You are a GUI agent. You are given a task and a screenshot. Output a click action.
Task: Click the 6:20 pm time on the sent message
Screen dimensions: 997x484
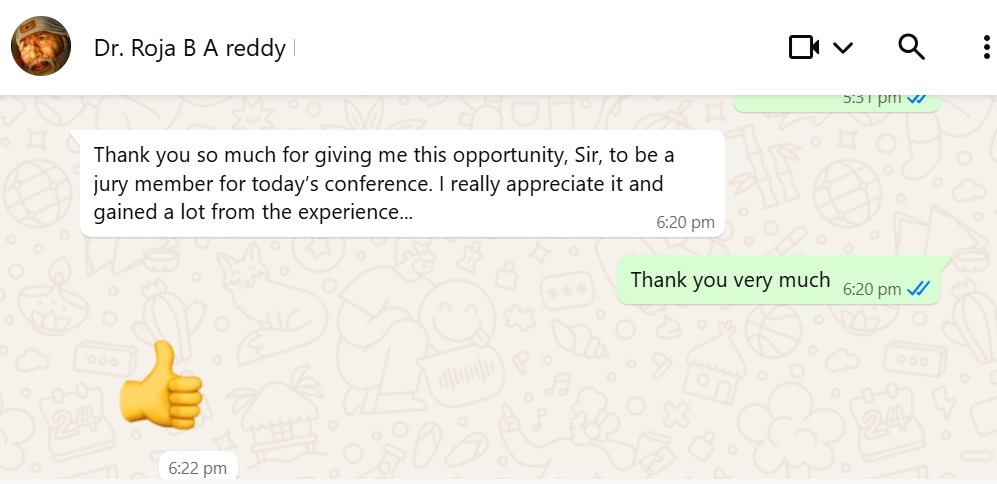pyautogui.click(x=871, y=289)
